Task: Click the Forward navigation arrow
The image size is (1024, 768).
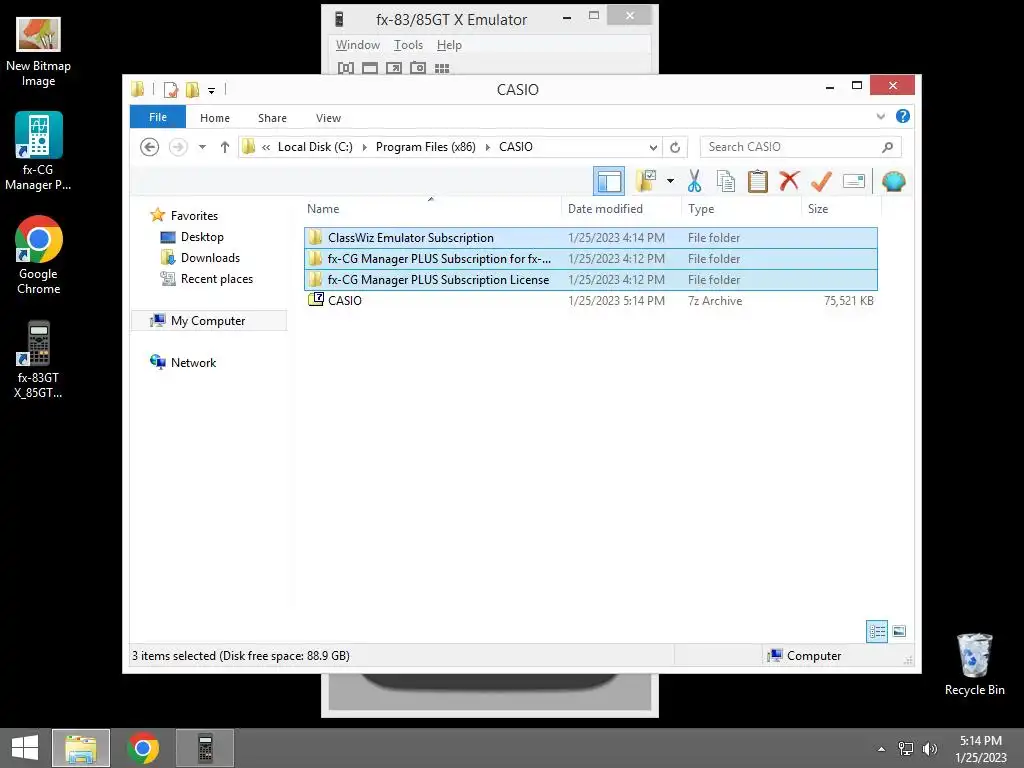Action: pyautogui.click(x=178, y=147)
